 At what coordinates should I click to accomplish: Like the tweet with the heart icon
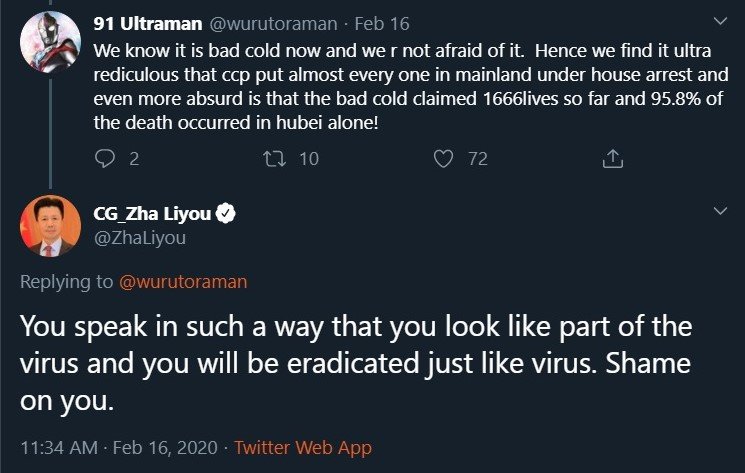[443, 159]
